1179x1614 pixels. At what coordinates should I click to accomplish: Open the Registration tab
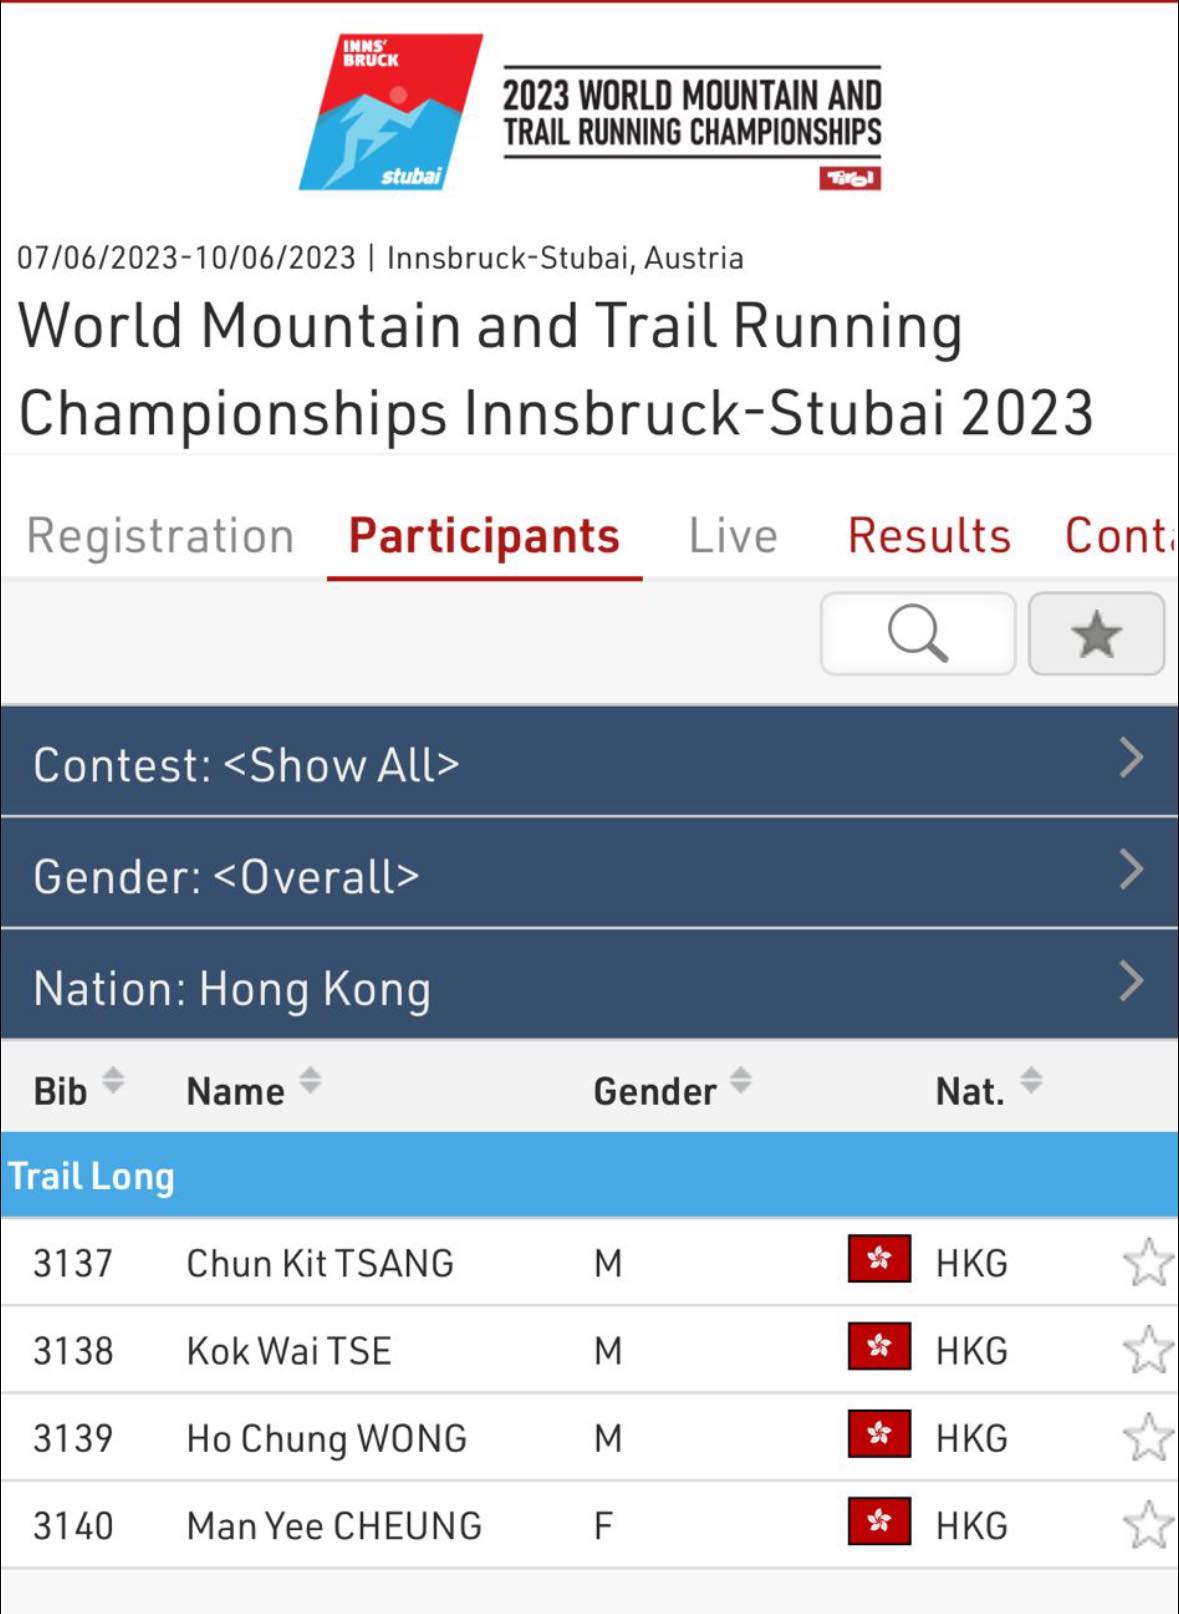click(160, 536)
